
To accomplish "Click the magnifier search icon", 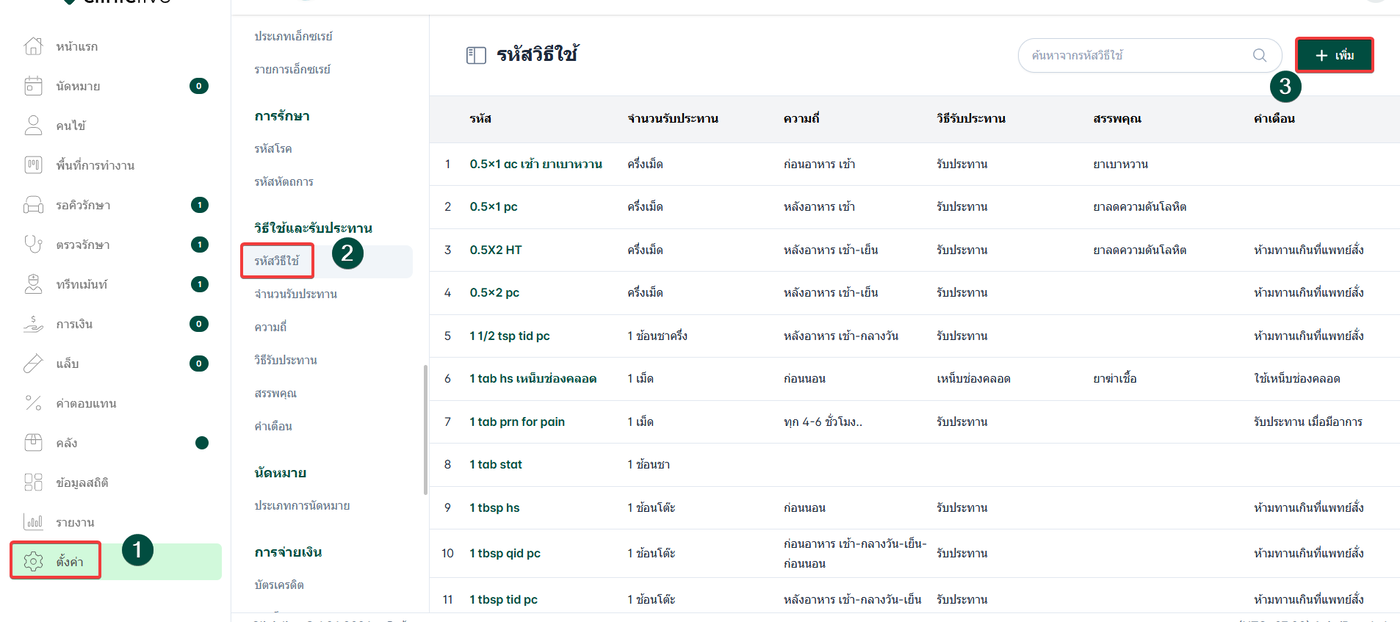I will click(x=1259, y=56).
